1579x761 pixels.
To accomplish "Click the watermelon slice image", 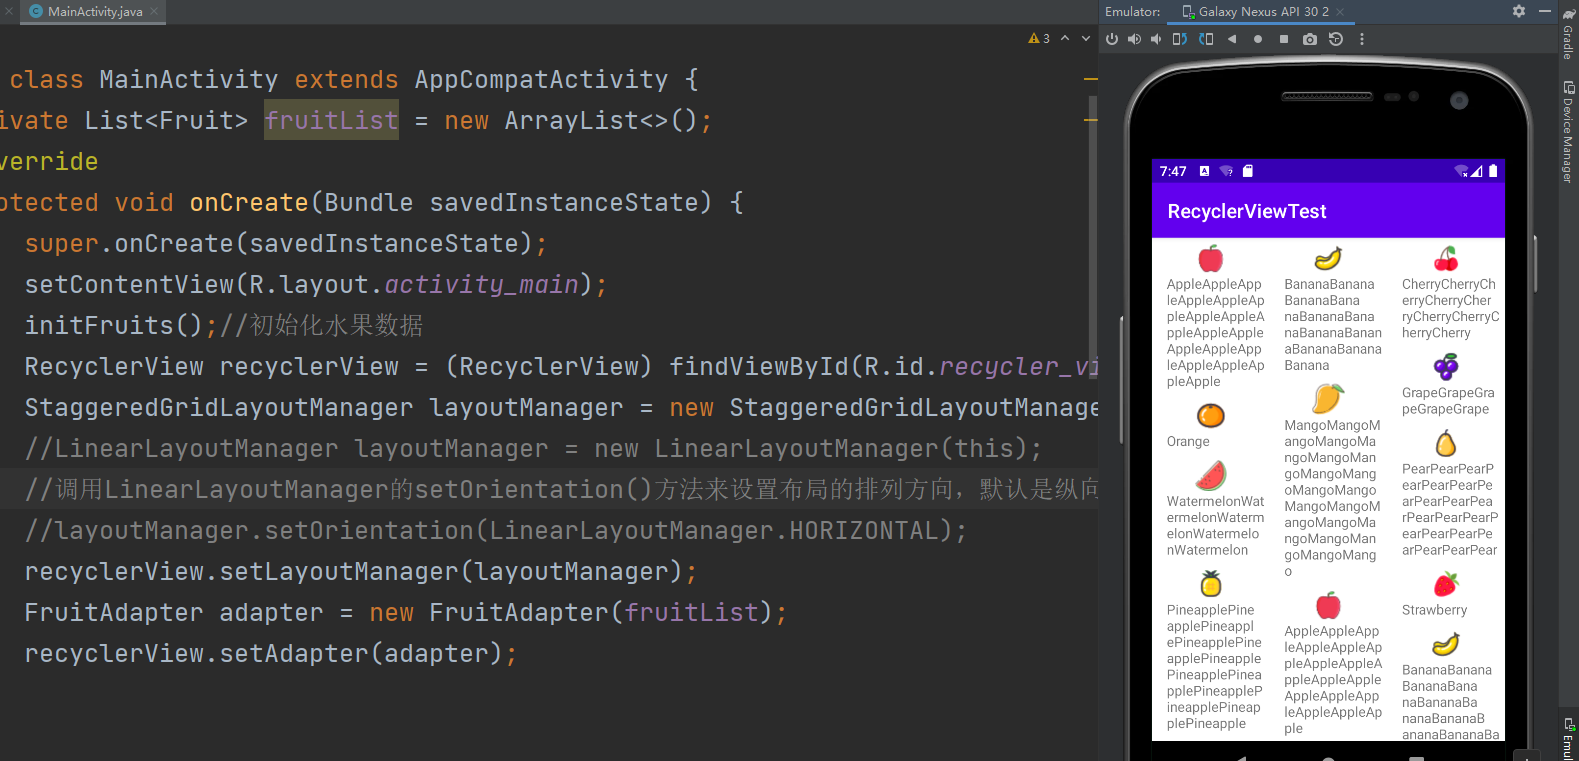I will point(1211,475).
